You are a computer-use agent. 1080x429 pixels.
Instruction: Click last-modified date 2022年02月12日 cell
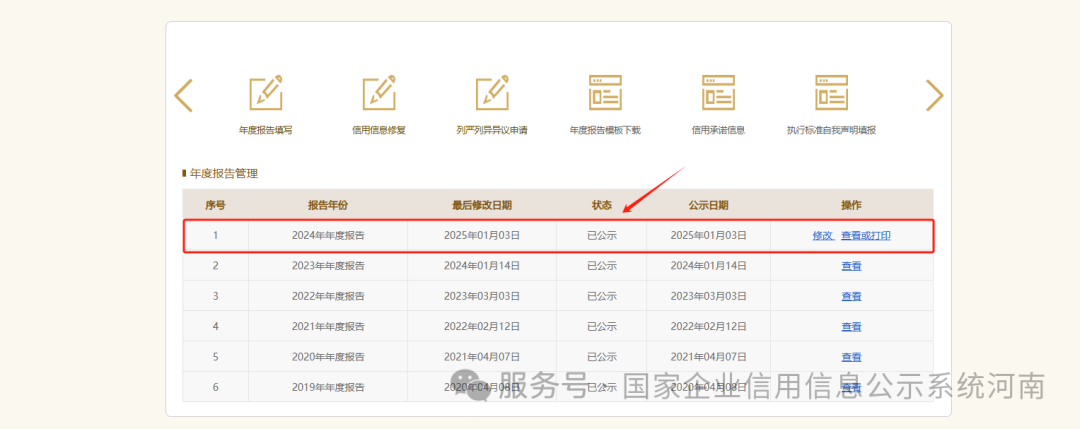[482, 326]
